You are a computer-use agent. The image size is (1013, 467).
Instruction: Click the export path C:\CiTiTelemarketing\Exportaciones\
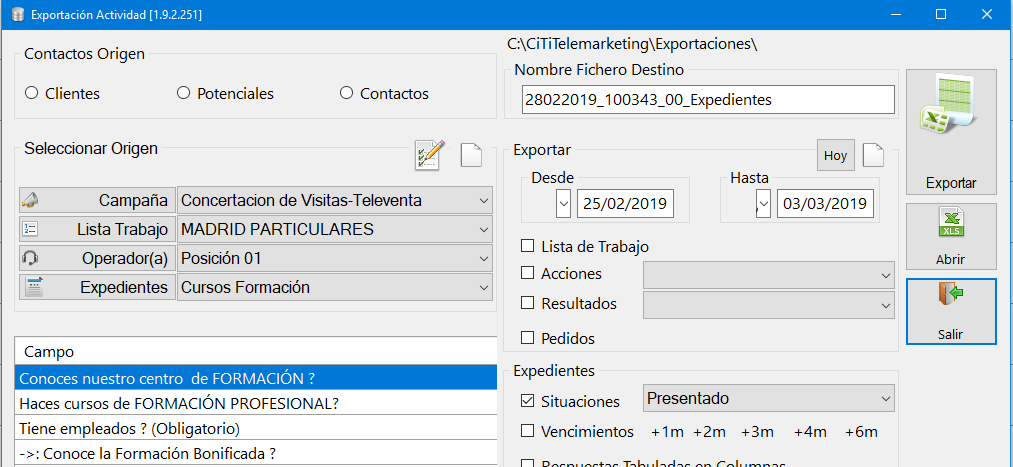[632, 45]
